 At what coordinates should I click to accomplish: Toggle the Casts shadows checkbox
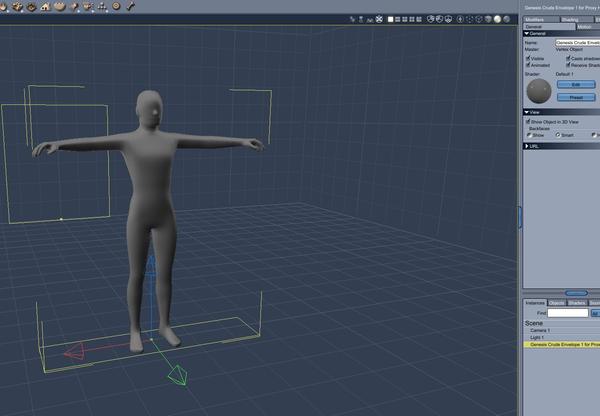click(x=568, y=58)
